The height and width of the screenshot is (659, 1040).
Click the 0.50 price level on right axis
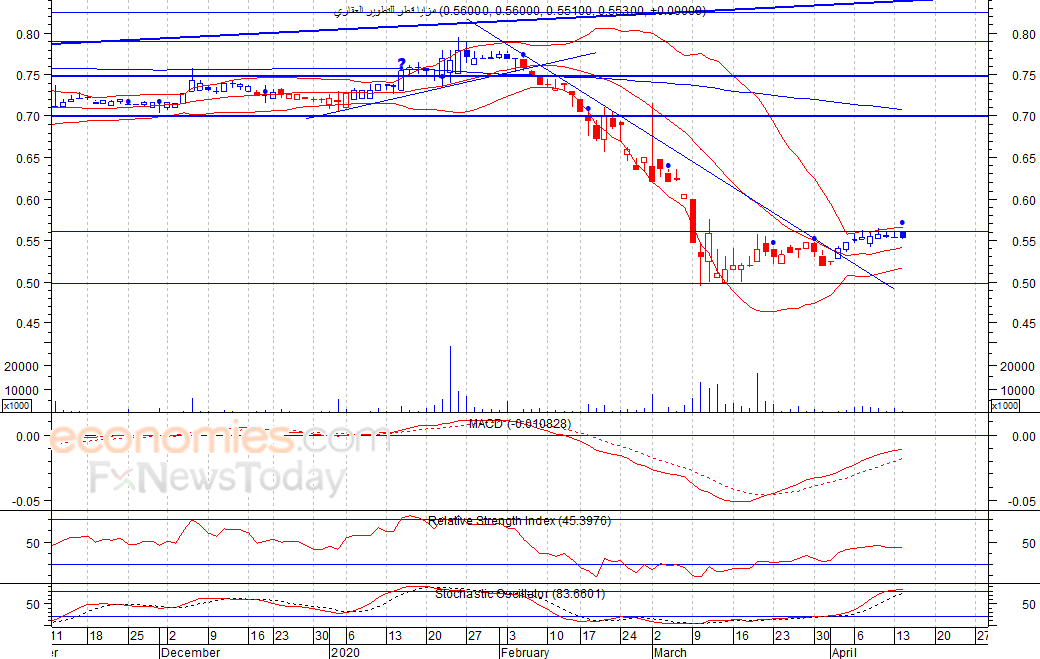[1023, 284]
